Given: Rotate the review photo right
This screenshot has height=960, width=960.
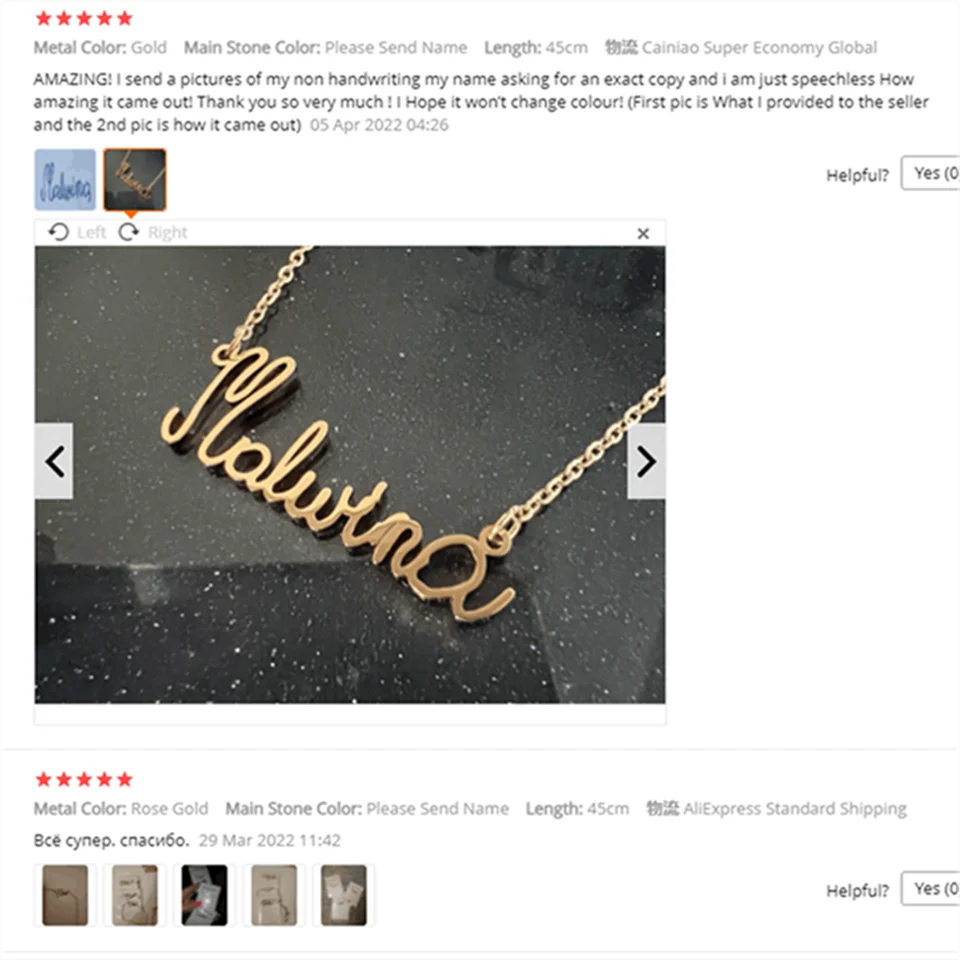Looking at the screenshot, I should coord(129,232).
